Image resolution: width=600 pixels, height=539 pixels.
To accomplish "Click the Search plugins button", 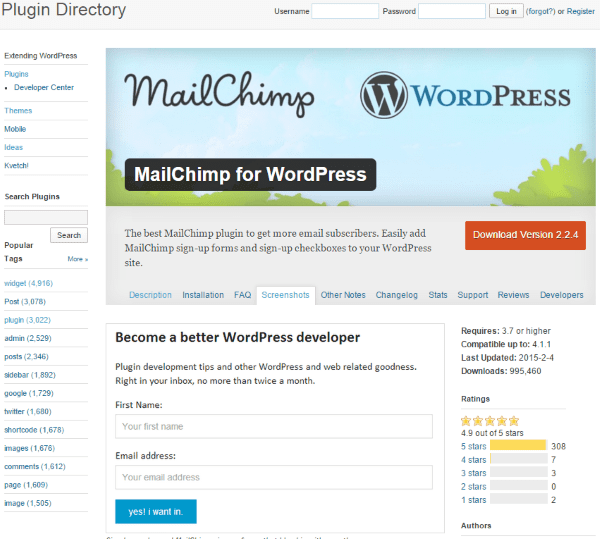I will (x=69, y=235).
